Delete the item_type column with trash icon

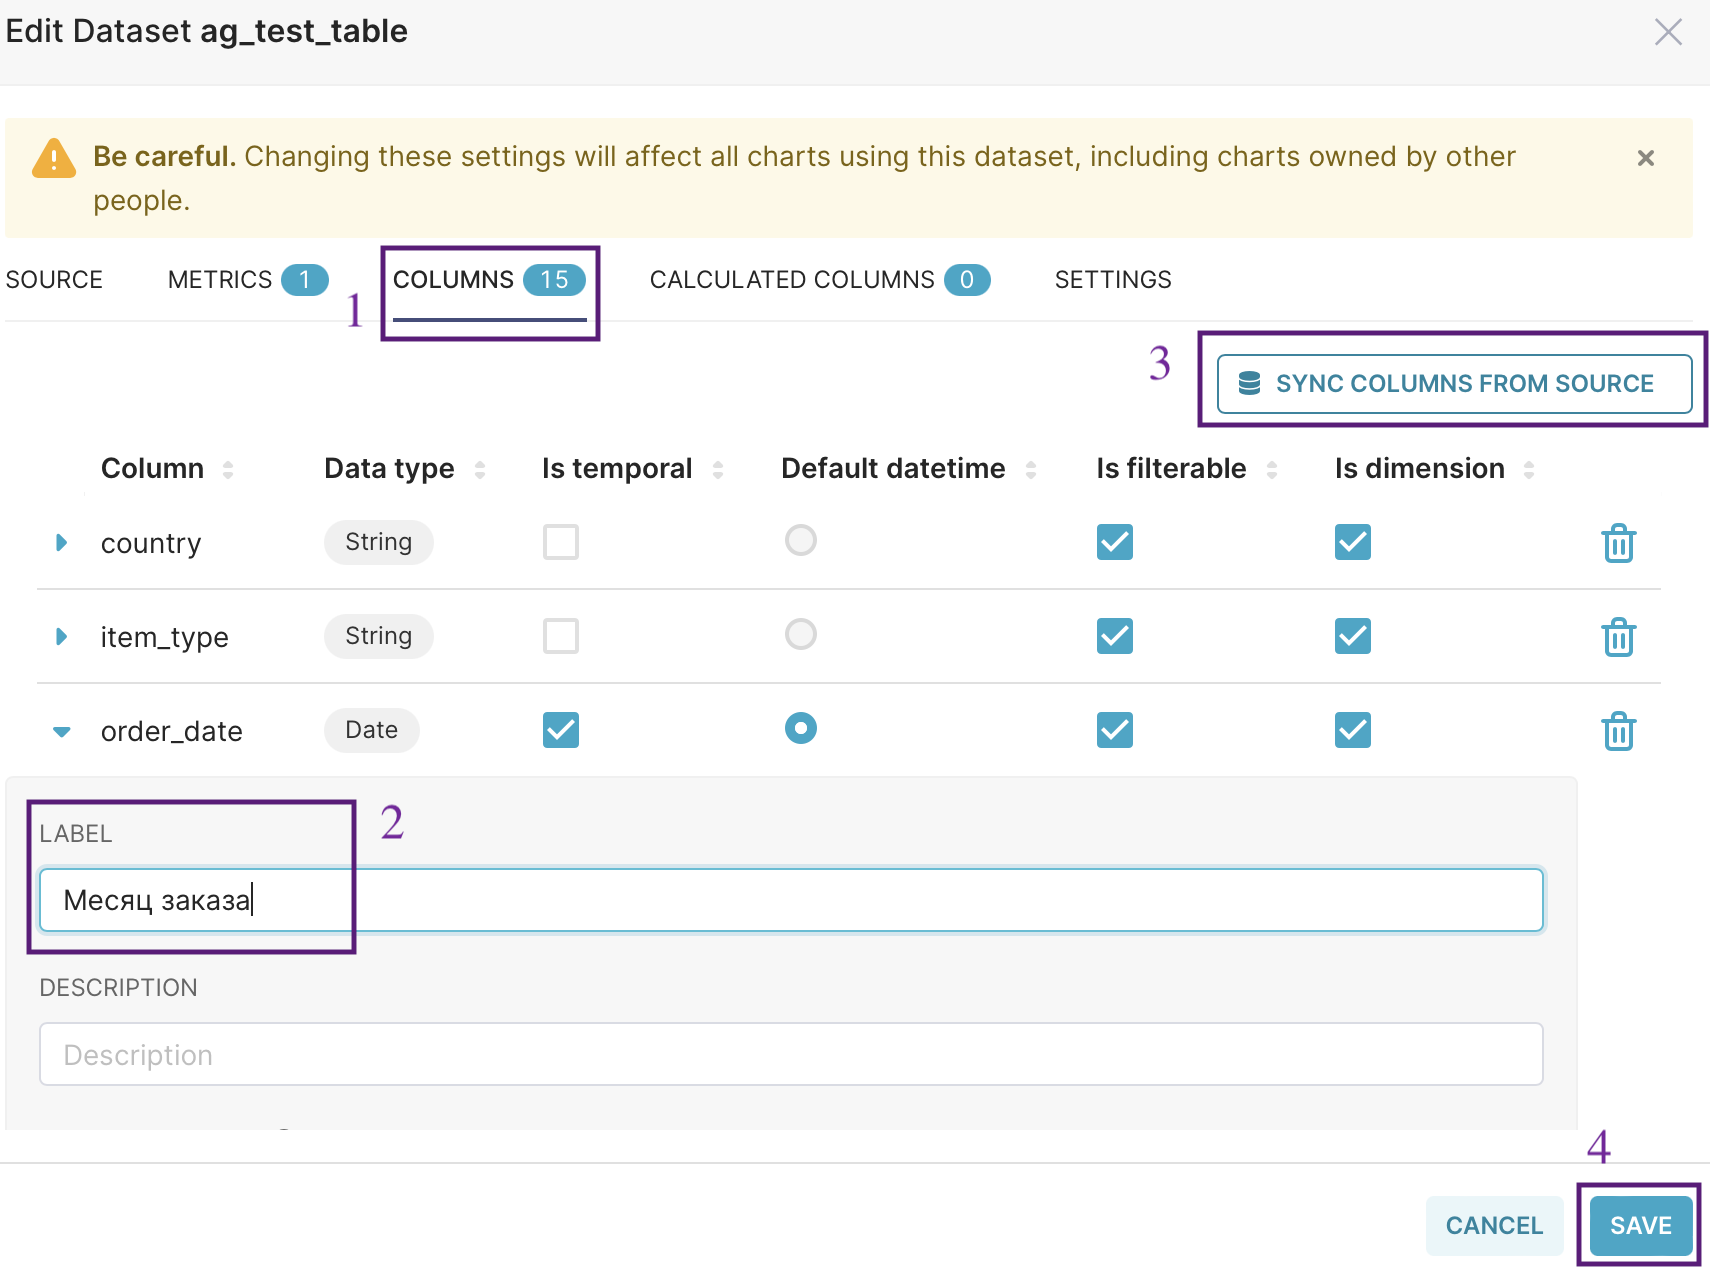point(1618,637)
